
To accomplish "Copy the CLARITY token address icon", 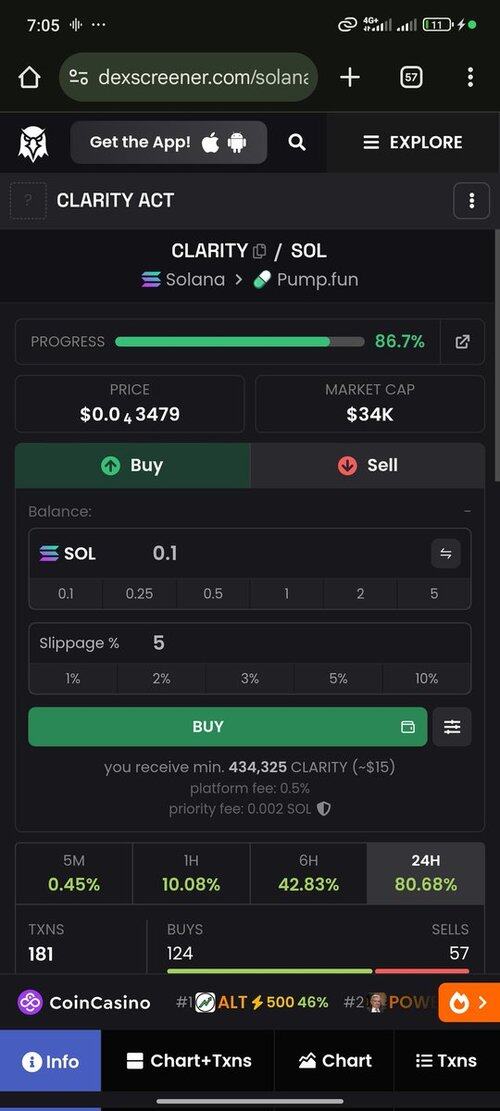I will (259, 251).
